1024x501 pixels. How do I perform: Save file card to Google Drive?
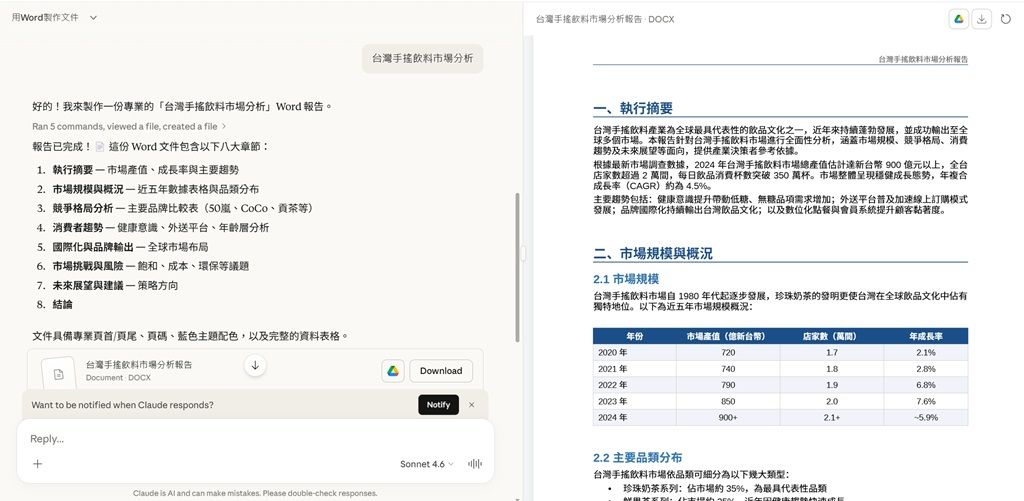point(392,370)
